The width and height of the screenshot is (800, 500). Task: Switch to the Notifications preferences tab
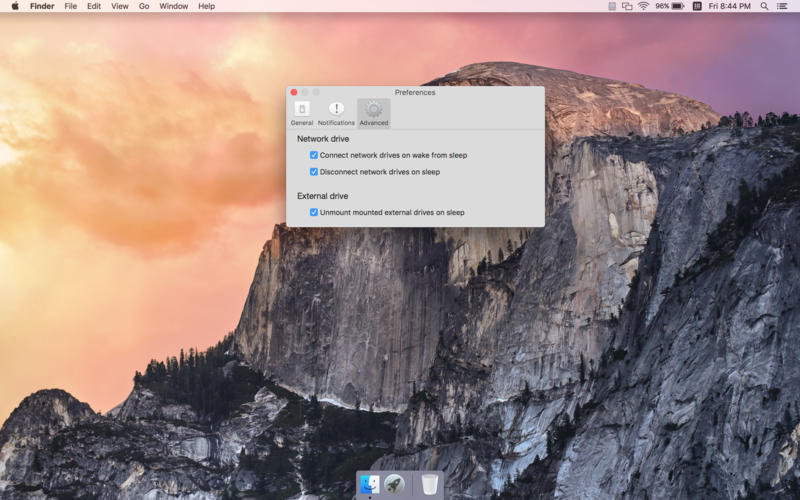[x=336, y=113]
